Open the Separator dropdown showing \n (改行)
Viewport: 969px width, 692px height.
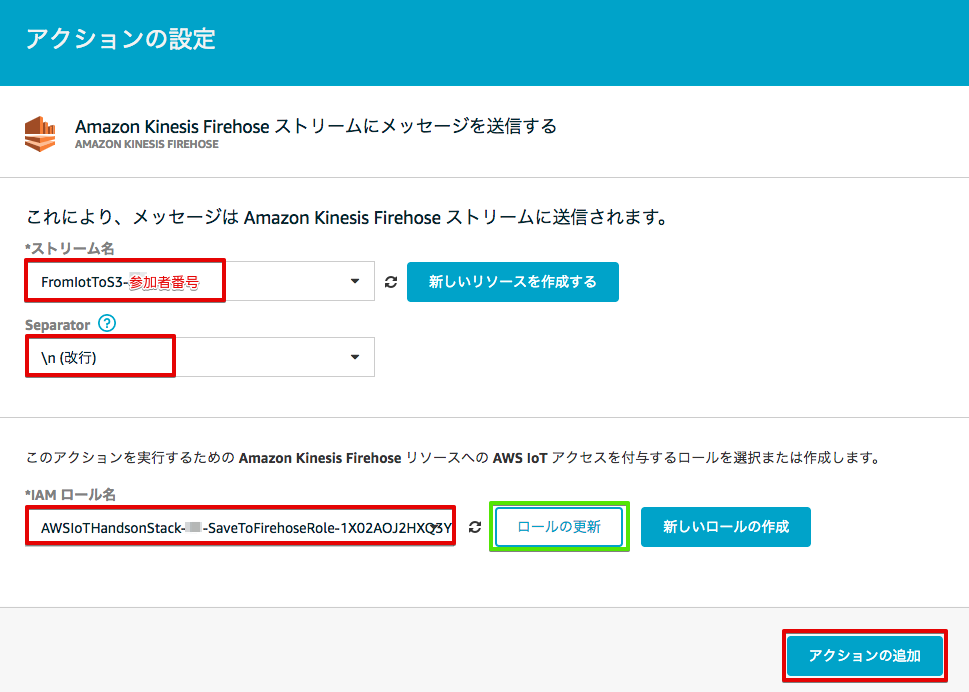tap(200, 357)
